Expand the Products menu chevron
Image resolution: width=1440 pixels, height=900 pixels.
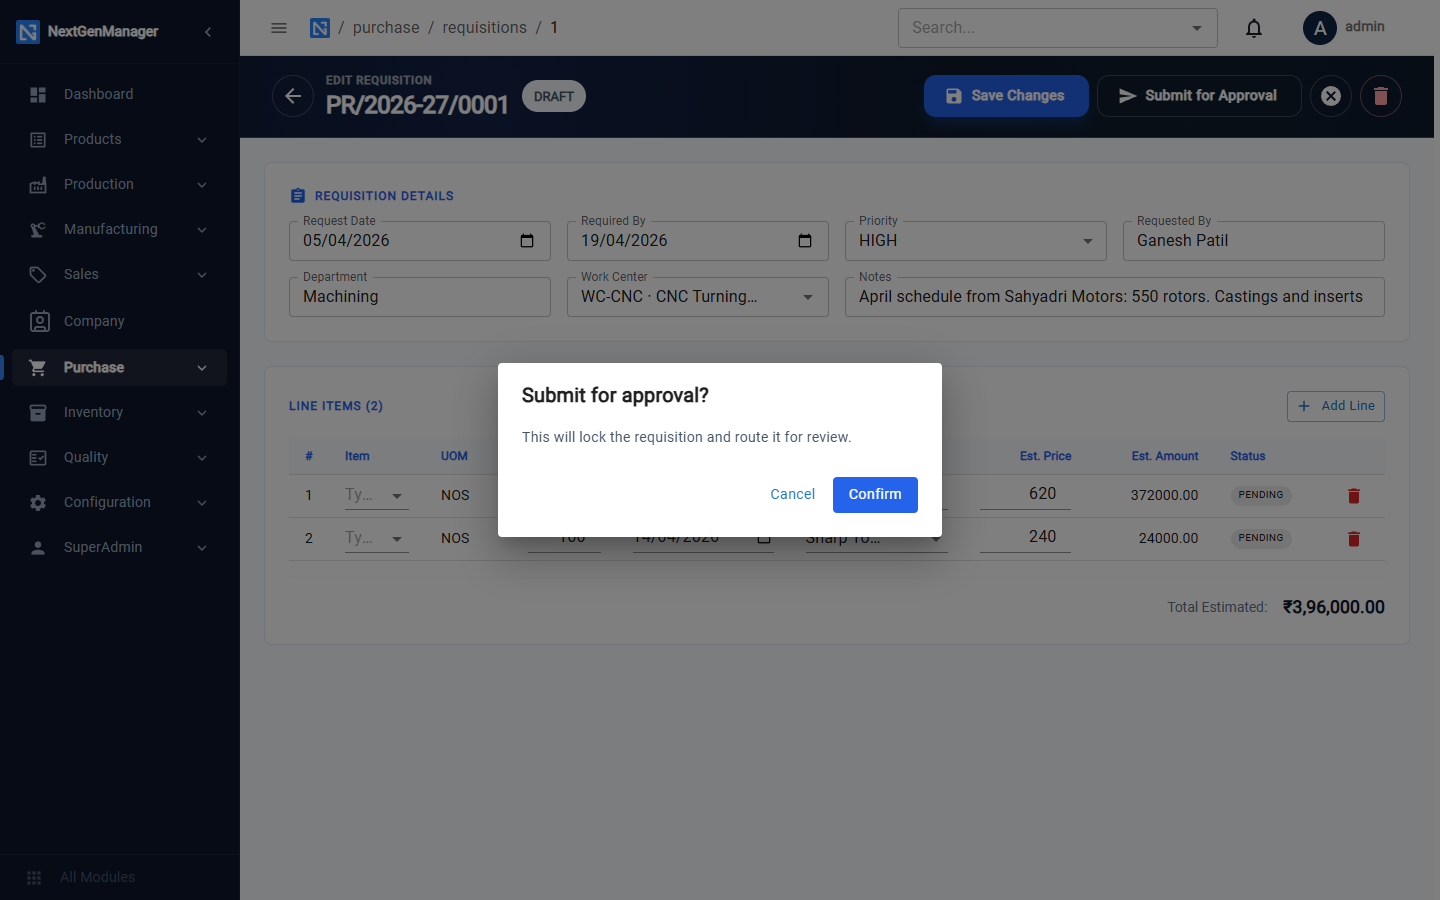point(202,140)
